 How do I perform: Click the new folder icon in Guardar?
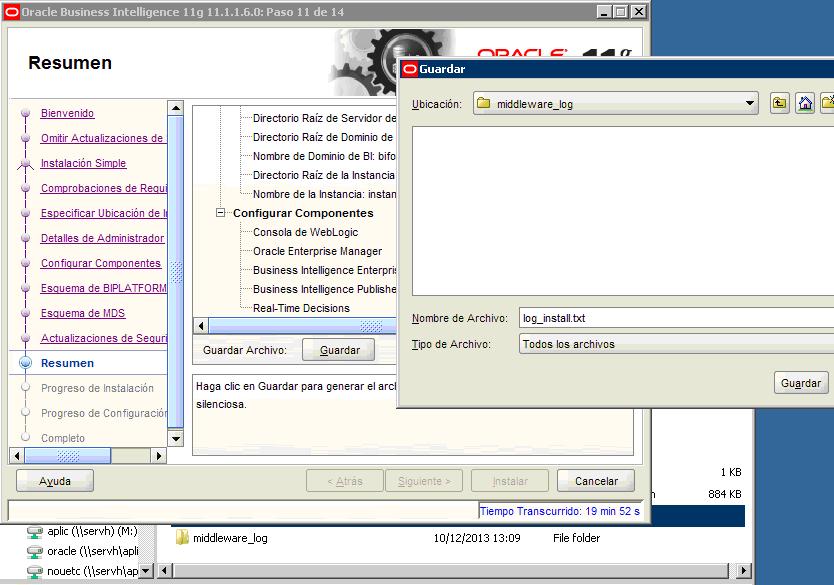click(x=828, y=103)
